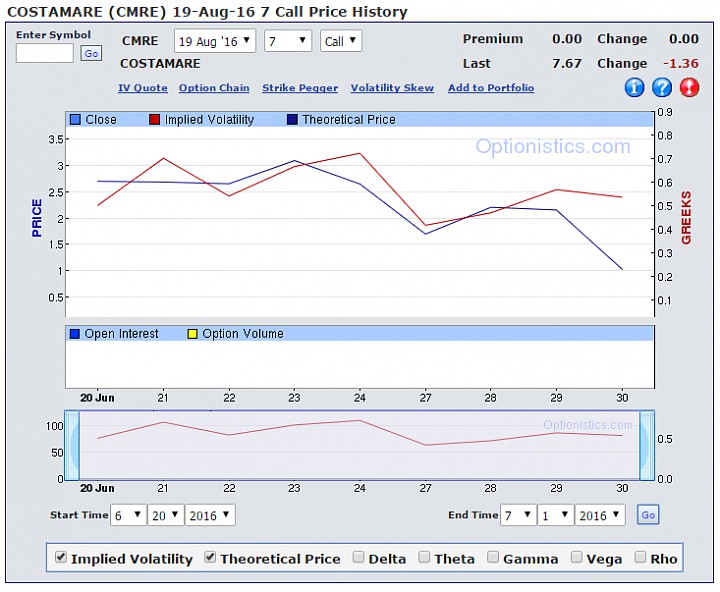
Task: Open Start Time year dropdown
Action: pyautogui.click(x=210, y=515)
